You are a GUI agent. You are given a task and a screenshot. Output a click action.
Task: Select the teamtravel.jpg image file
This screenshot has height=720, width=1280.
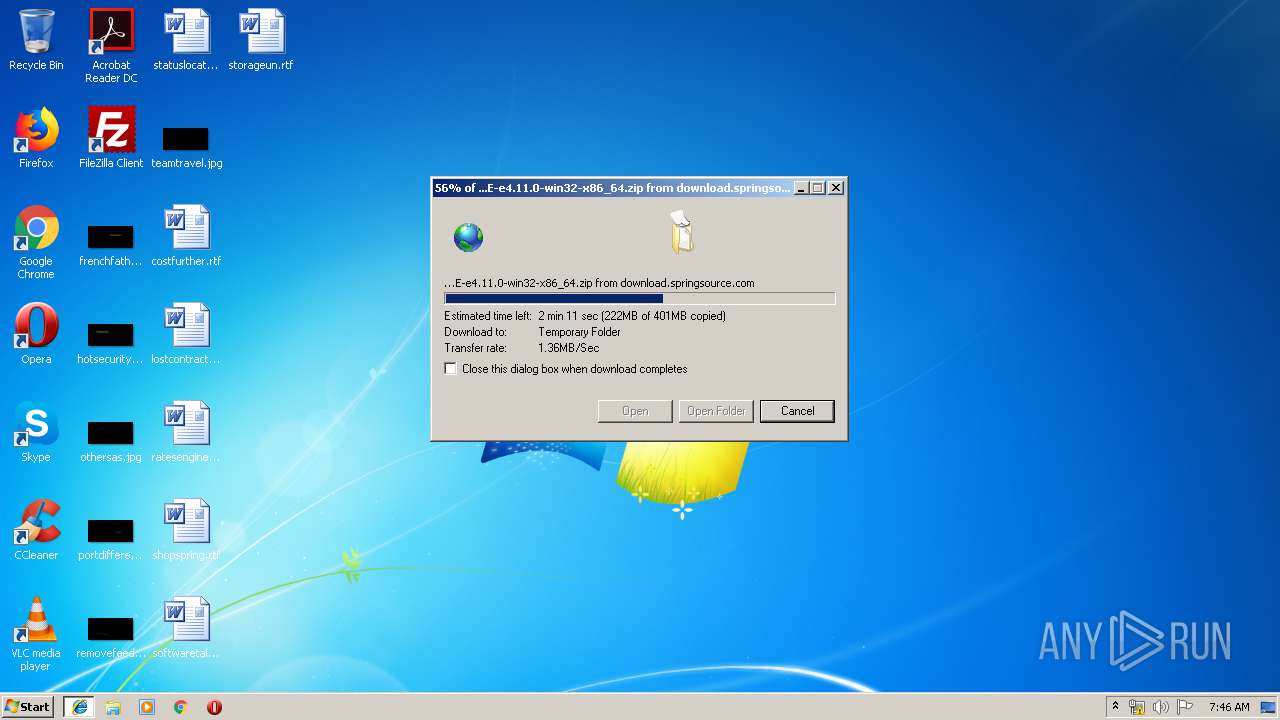click(186, 146)
